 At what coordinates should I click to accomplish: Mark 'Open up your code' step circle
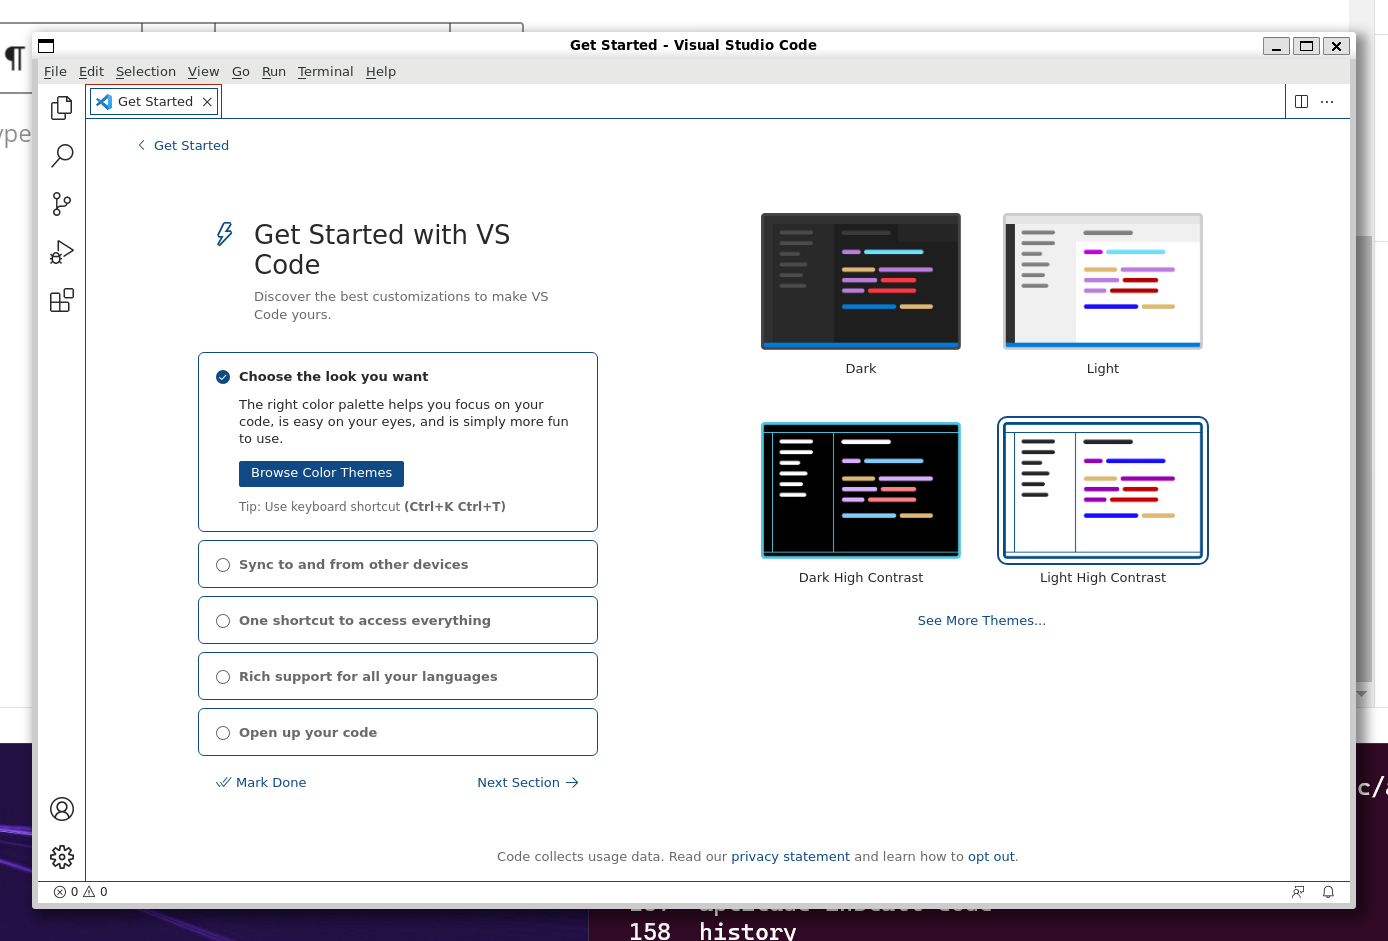(223, 733)
